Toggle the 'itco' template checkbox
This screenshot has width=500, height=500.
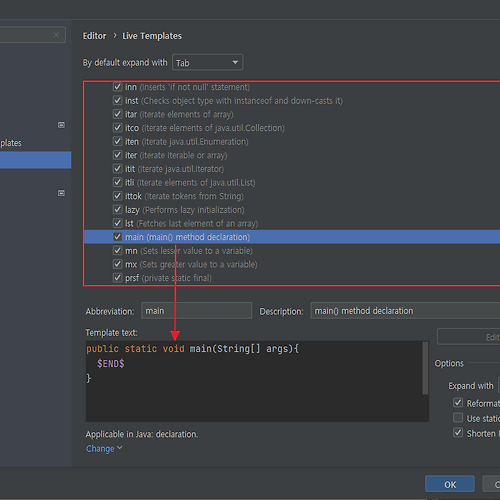117,128
